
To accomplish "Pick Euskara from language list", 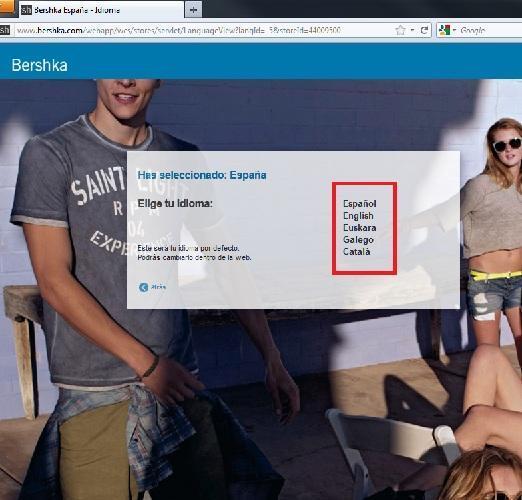I will tap(360, 228).
